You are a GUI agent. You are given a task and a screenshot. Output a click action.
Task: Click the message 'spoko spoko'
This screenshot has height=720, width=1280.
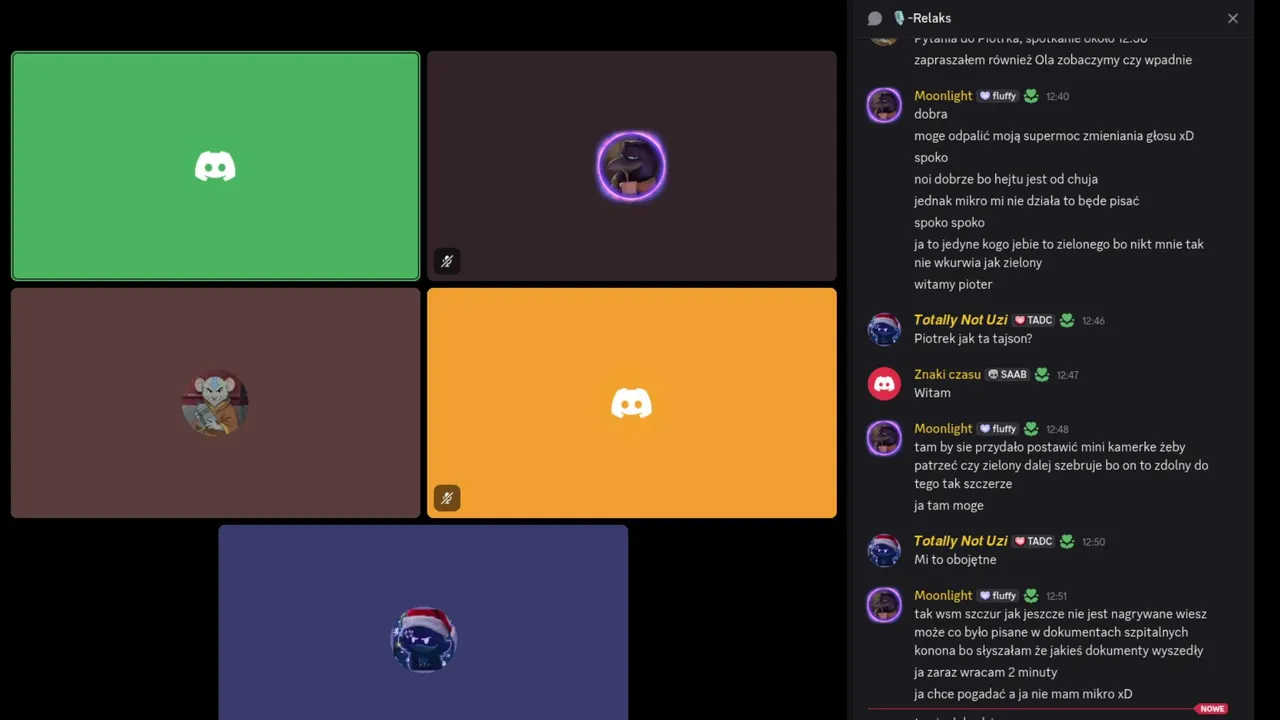pos(949,223)
